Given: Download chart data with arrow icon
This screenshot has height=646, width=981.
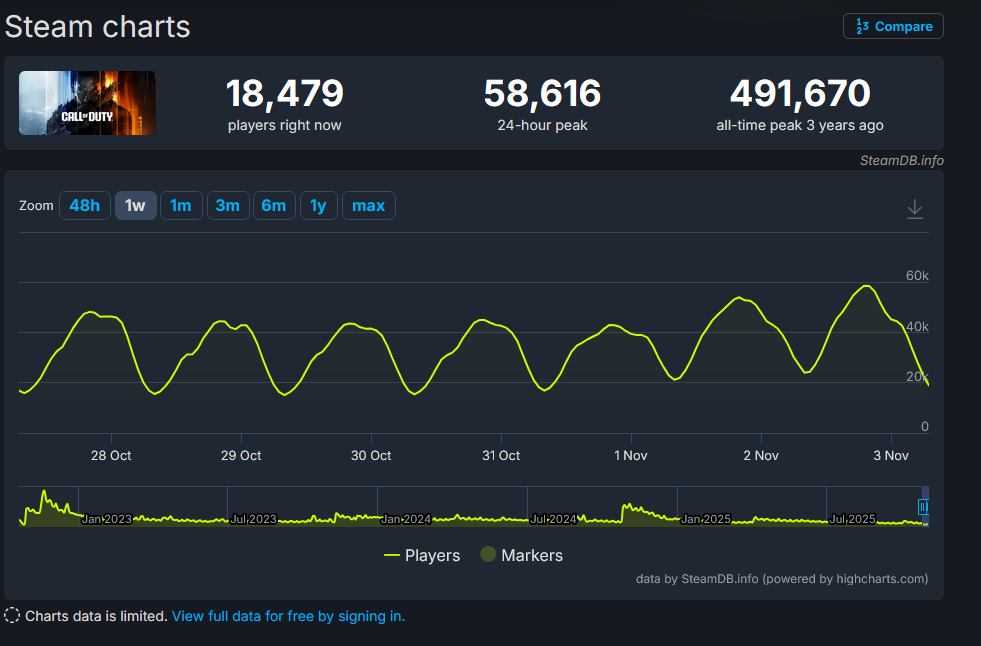Looking at the screenshot, I should pyautogui.click(x=915, y=208).
